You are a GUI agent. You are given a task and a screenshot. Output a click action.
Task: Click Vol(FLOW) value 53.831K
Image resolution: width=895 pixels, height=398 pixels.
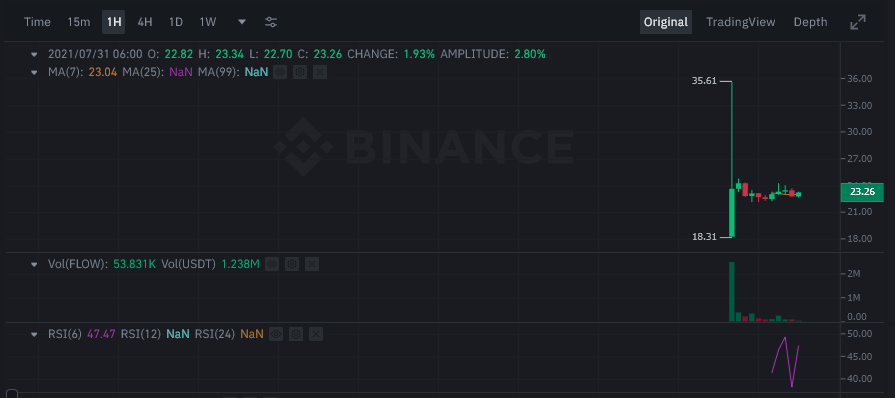135,264
